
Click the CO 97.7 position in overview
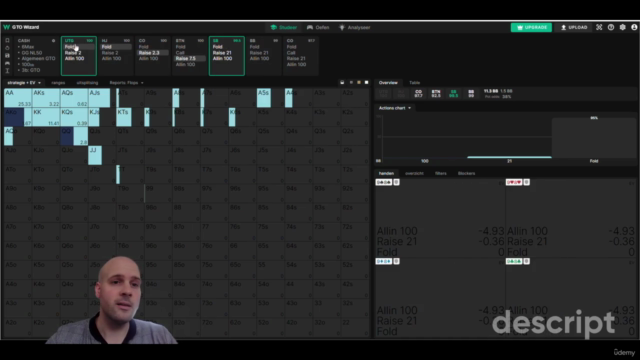click(418, 93)
